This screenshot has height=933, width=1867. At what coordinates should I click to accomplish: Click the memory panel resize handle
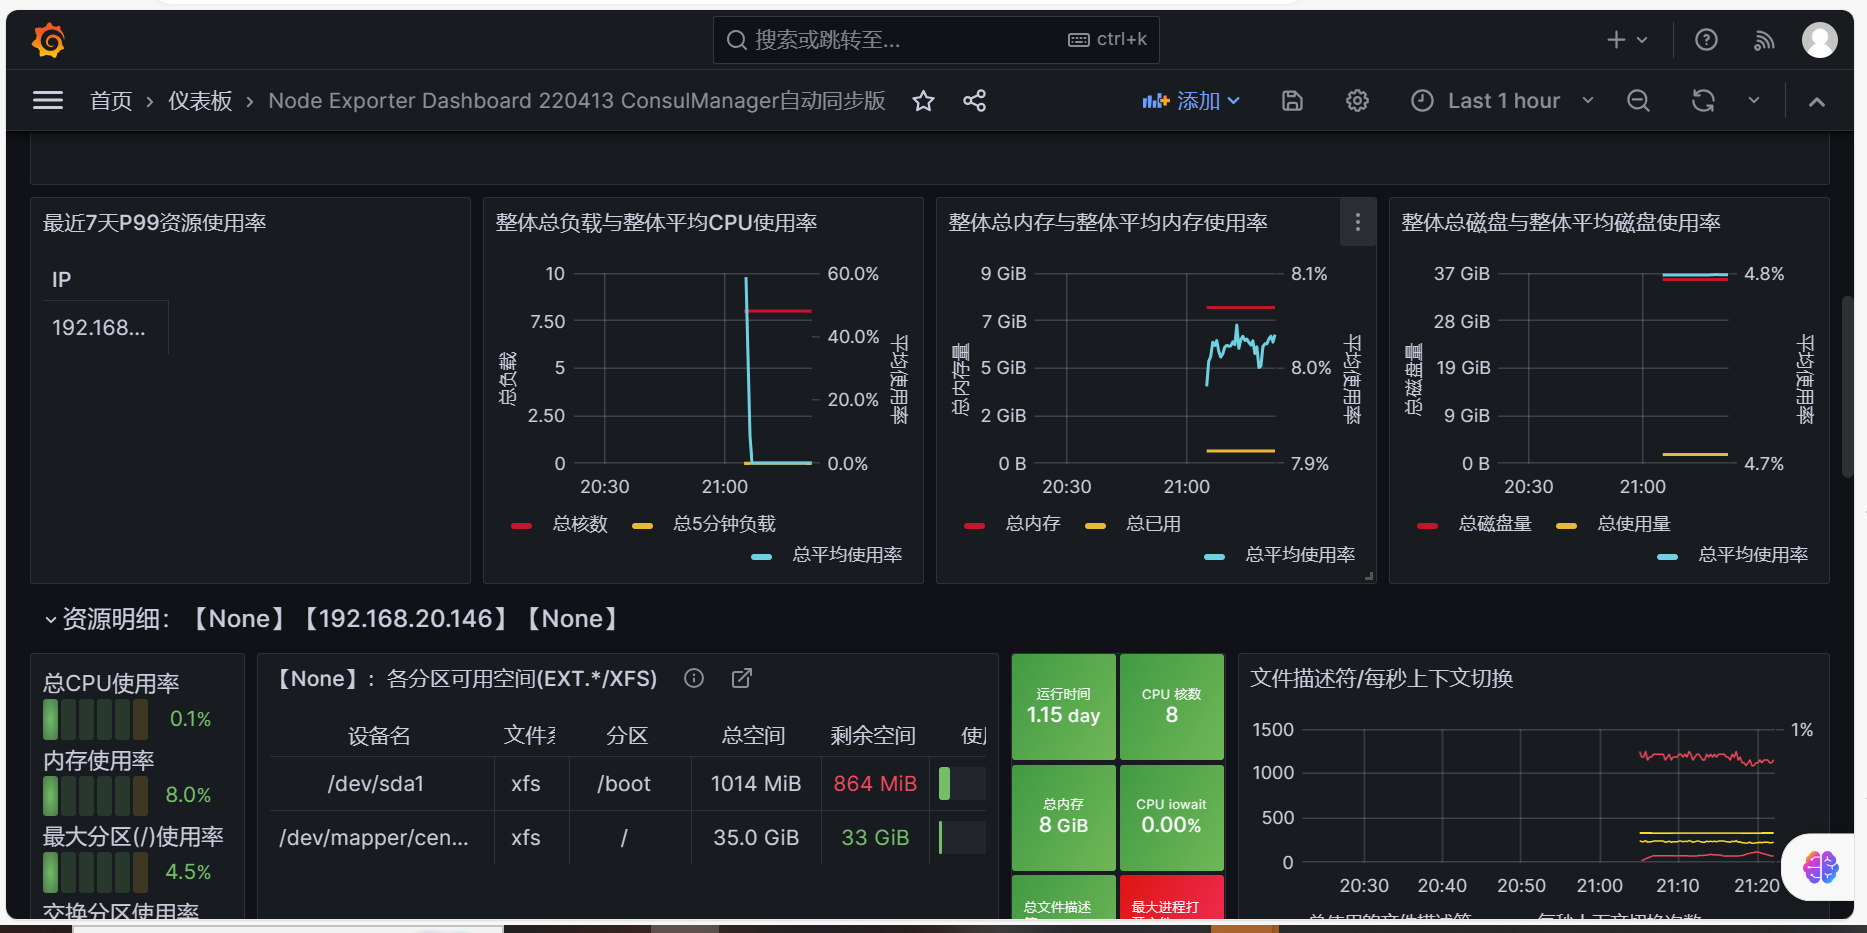click(x=1369, y=576)
